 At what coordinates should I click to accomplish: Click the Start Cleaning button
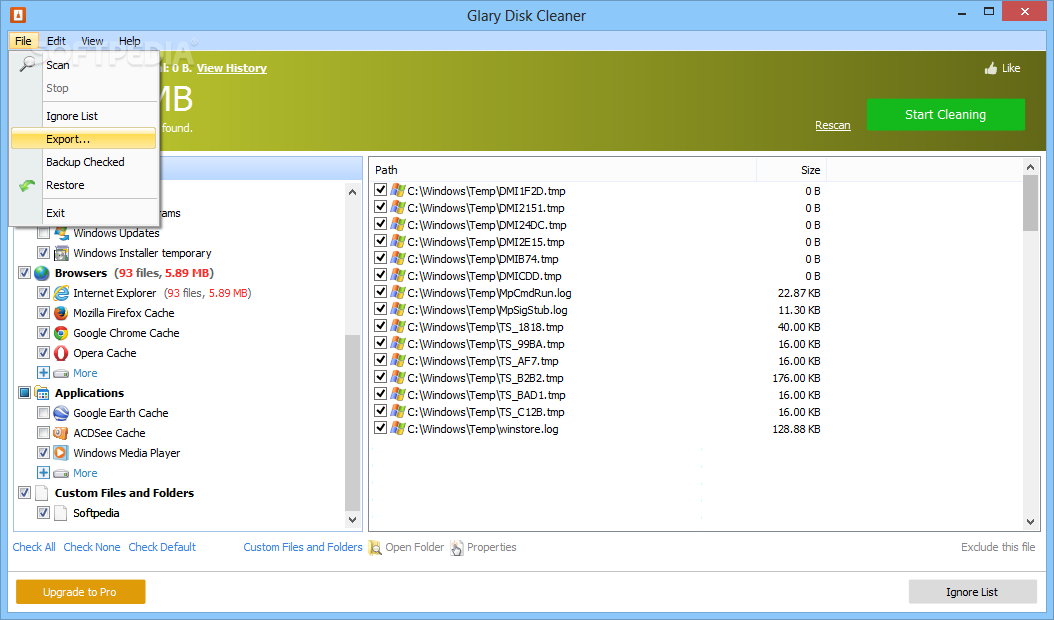(945, 114)
